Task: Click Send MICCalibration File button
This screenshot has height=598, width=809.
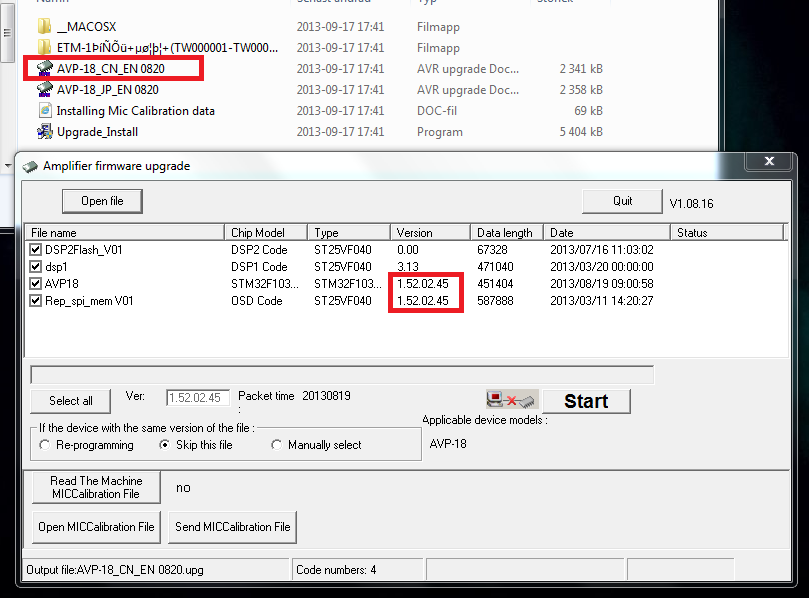Action: 233,527
